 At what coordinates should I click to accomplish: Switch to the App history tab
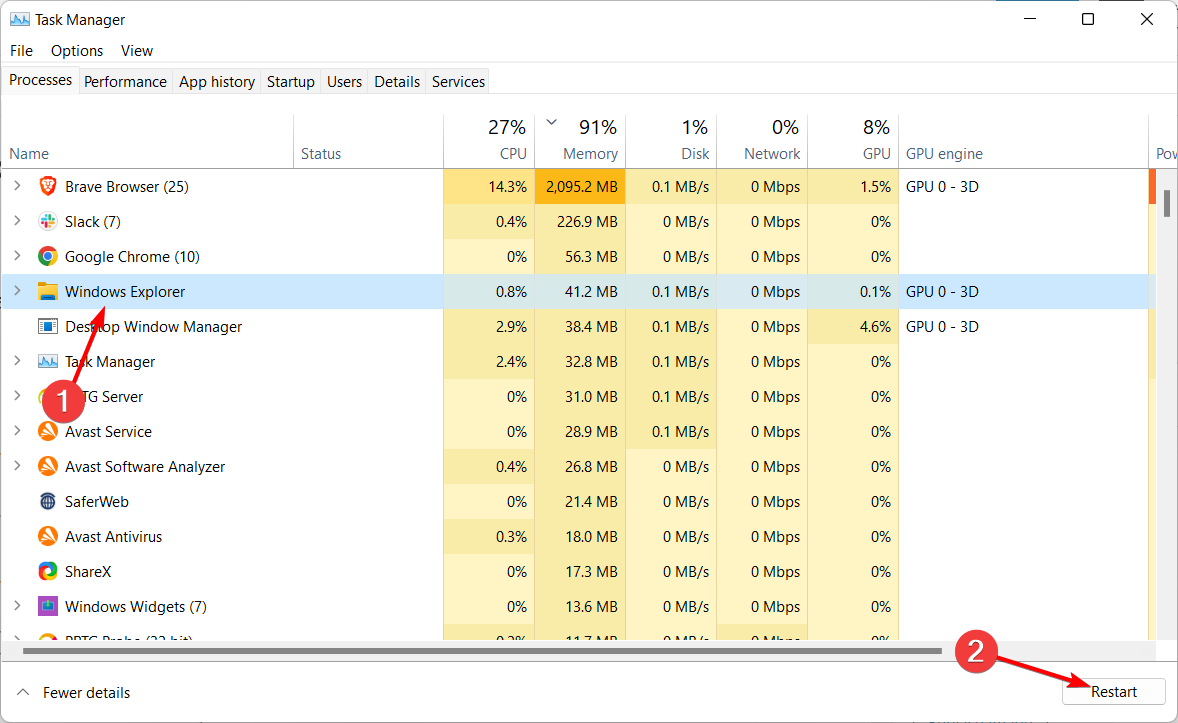[x=217, y=81]
